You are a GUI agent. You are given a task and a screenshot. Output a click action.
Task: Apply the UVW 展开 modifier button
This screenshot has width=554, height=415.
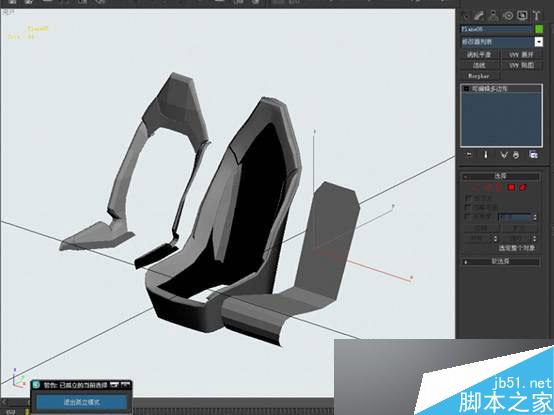(521, 55)
